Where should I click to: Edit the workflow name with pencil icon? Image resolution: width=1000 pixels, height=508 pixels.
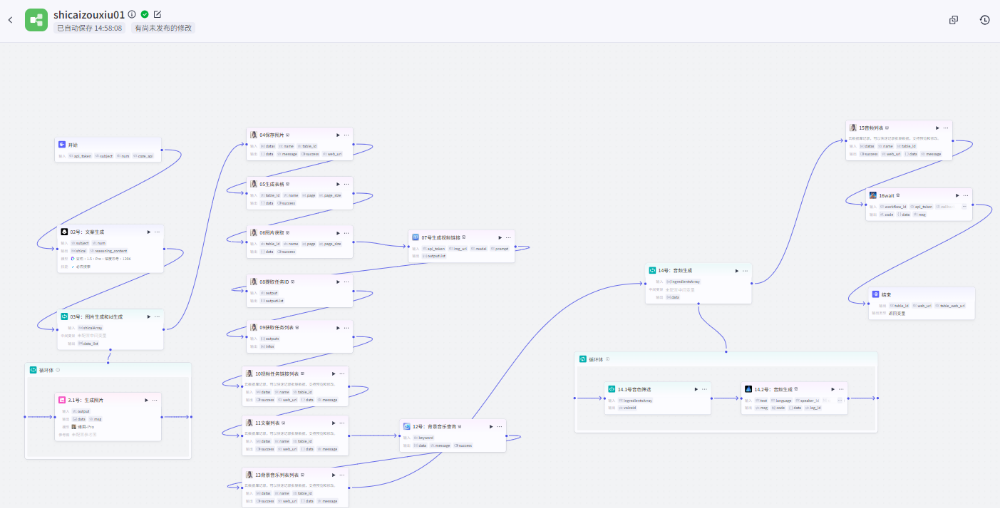[157, 14]
